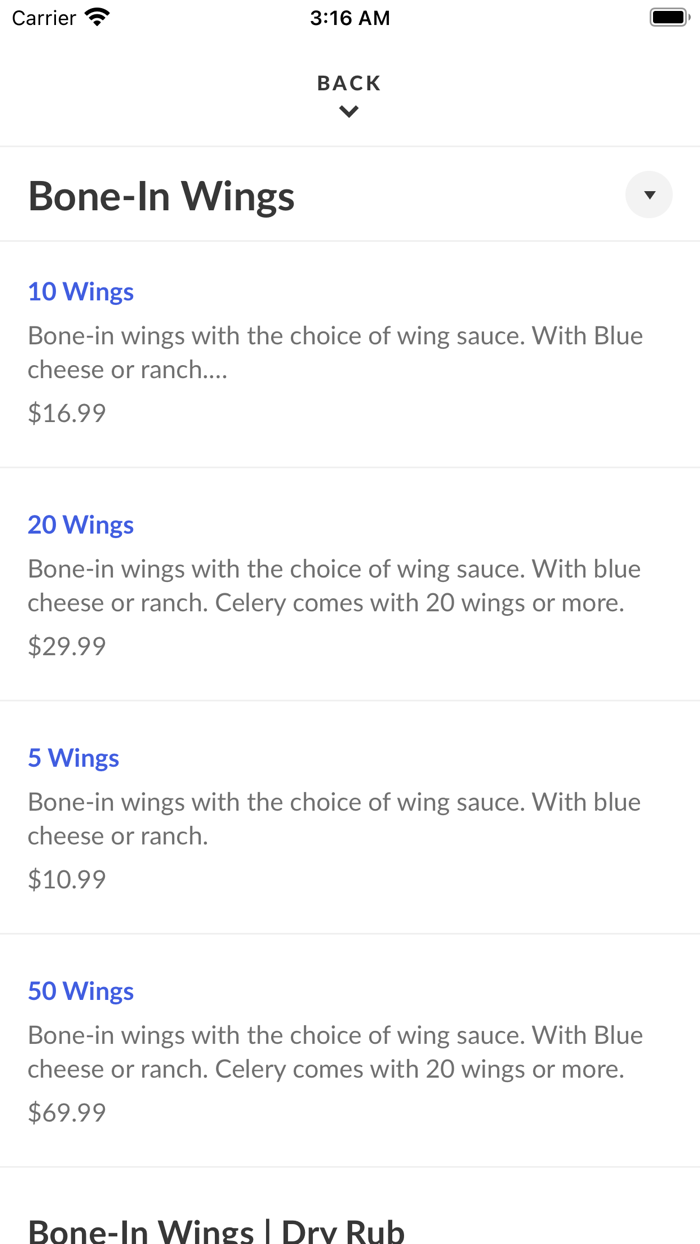Tap the Wi-Fi signal icon
Image resolution: width=700 pixels, height=1244 pixels.
coord(95,16)
